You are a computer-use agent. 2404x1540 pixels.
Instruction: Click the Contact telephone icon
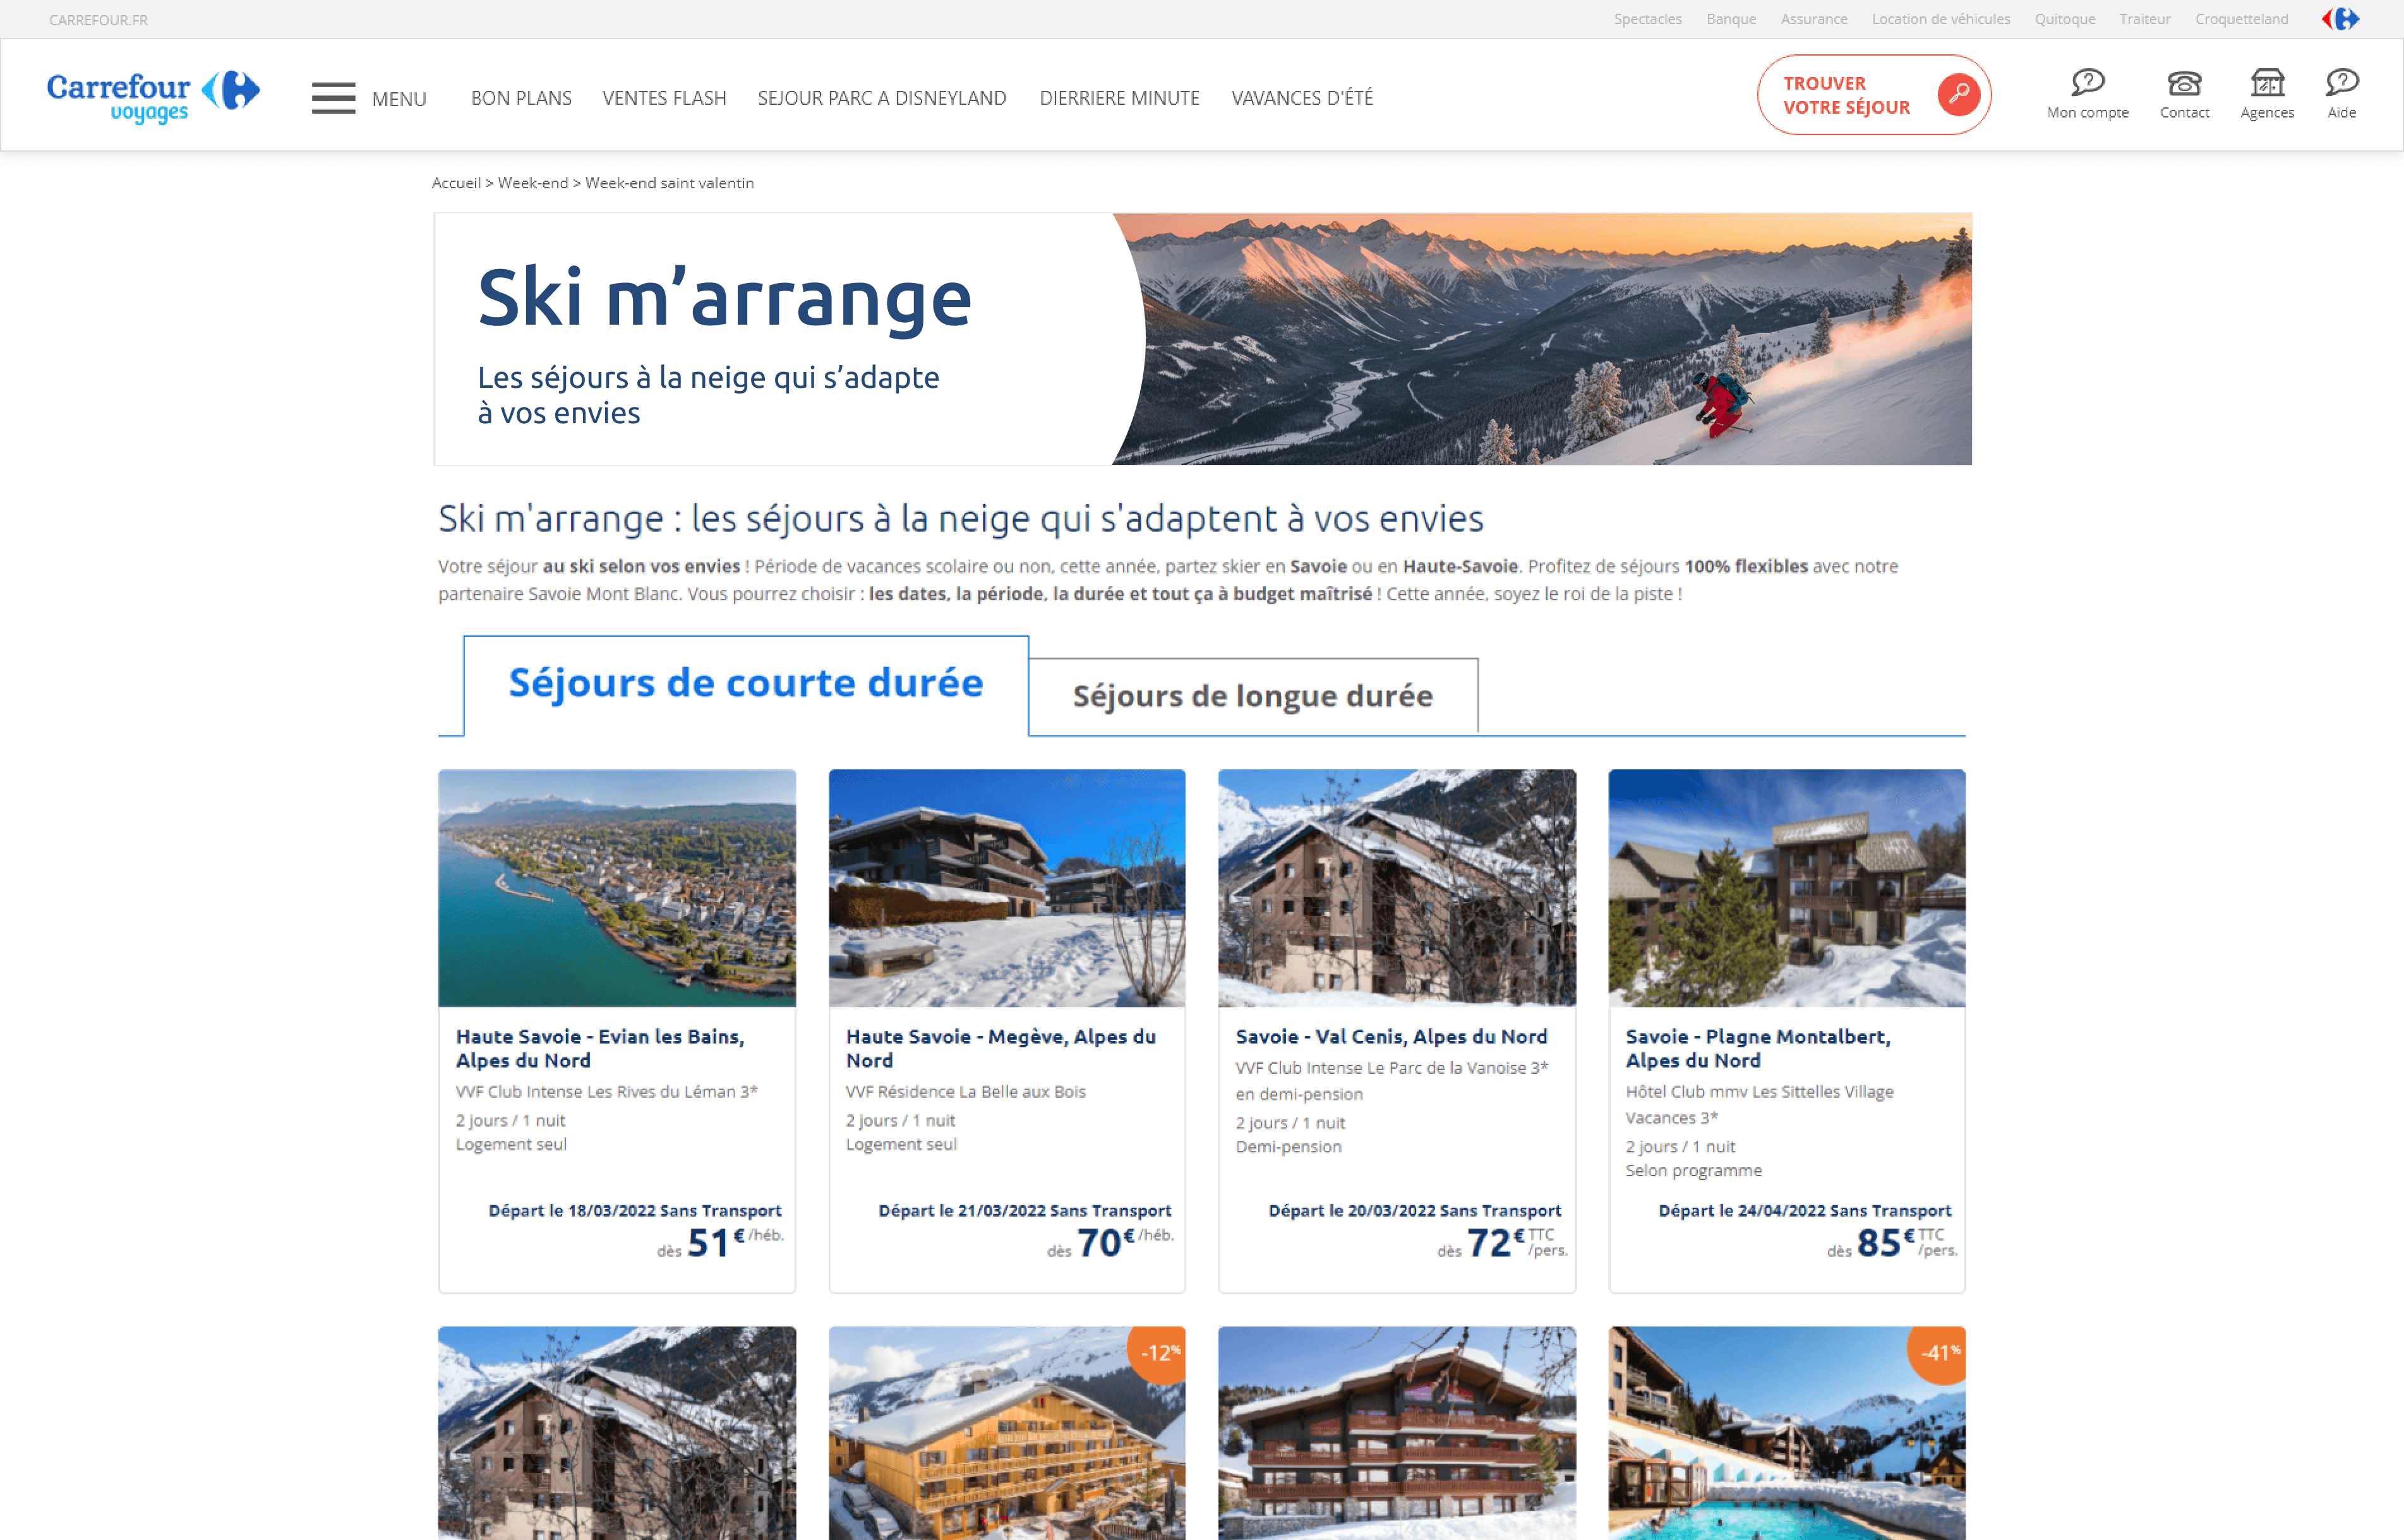click(x=2184, y=82)
